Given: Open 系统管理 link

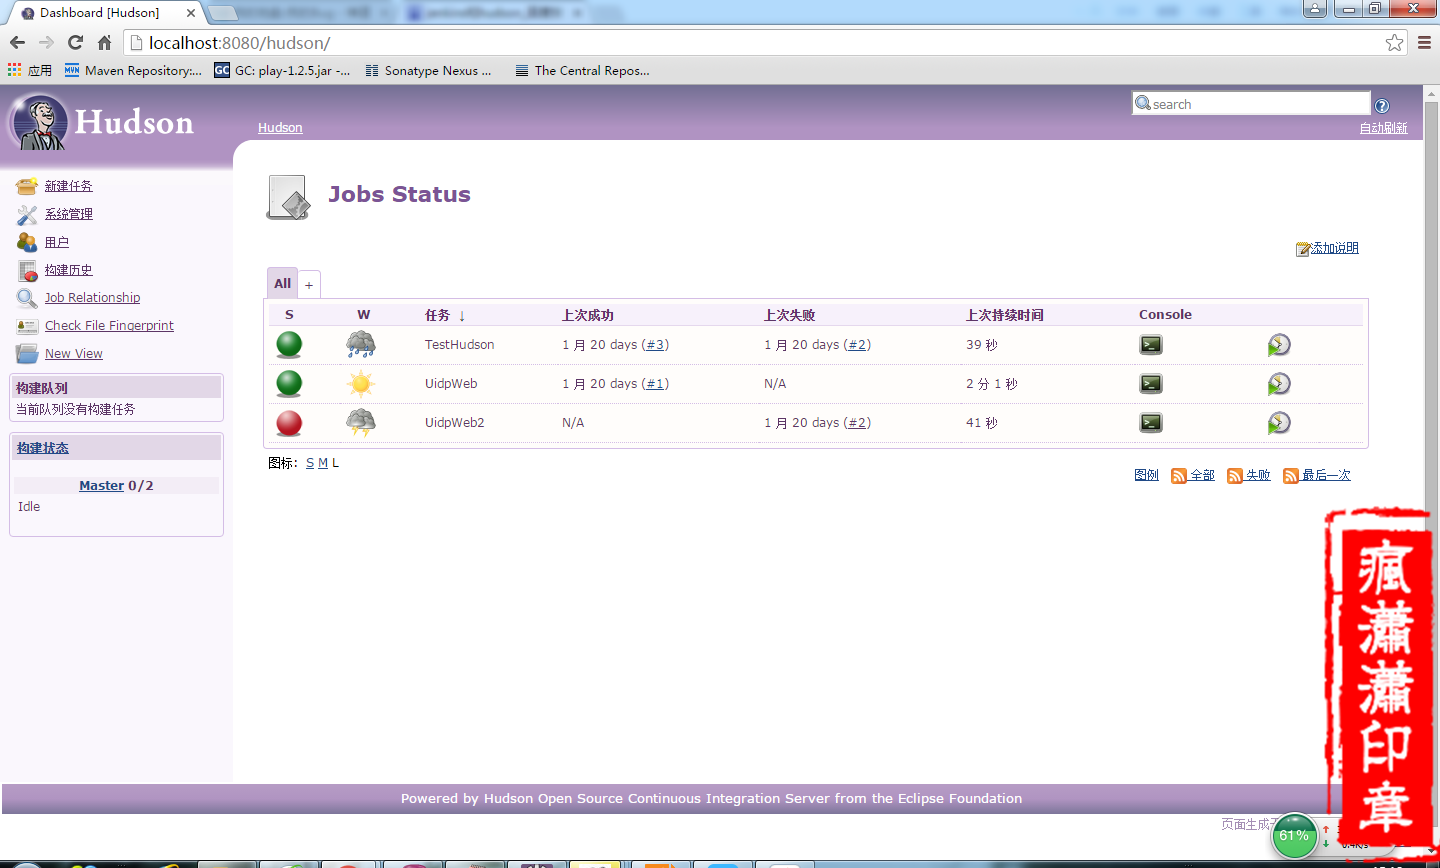Looking at the screenshot, I should tap(69, 214).
